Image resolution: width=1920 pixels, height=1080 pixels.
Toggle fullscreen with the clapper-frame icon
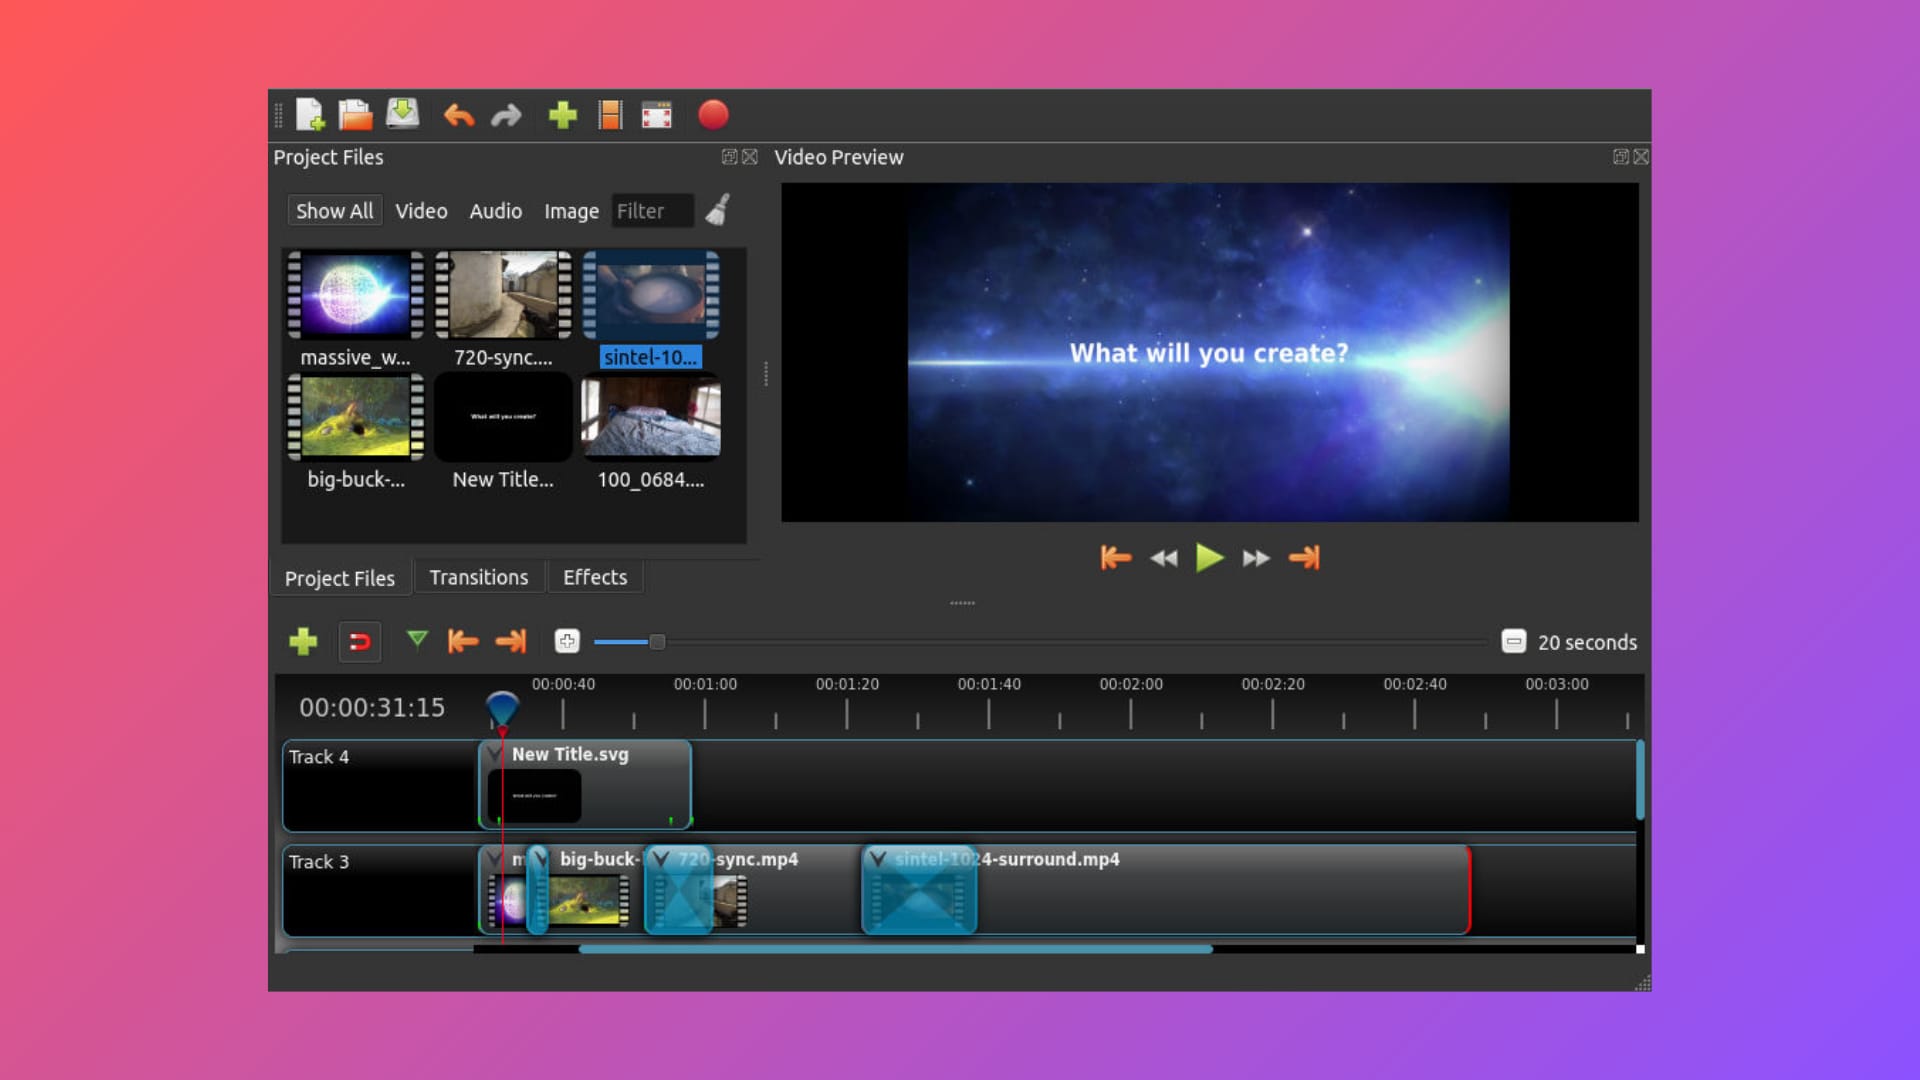click(x=657, y=115)
